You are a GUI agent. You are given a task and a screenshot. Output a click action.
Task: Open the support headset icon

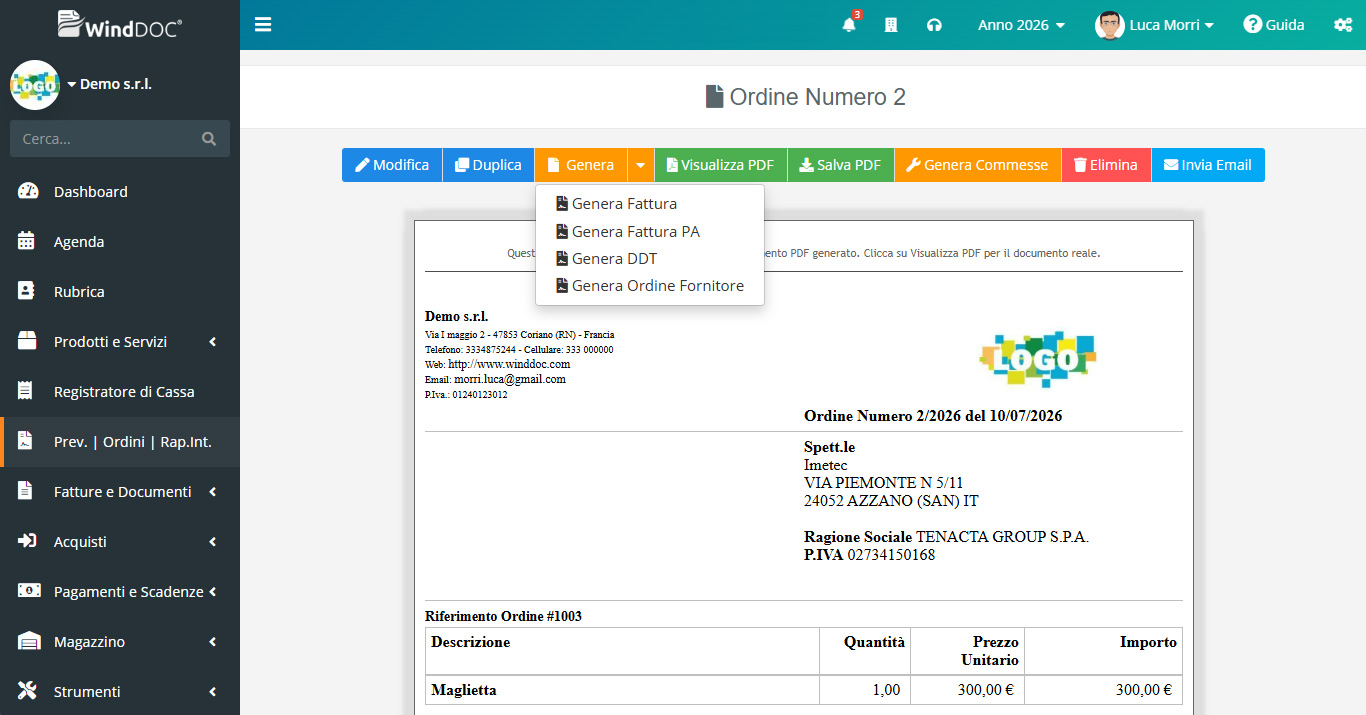(934, 25)
